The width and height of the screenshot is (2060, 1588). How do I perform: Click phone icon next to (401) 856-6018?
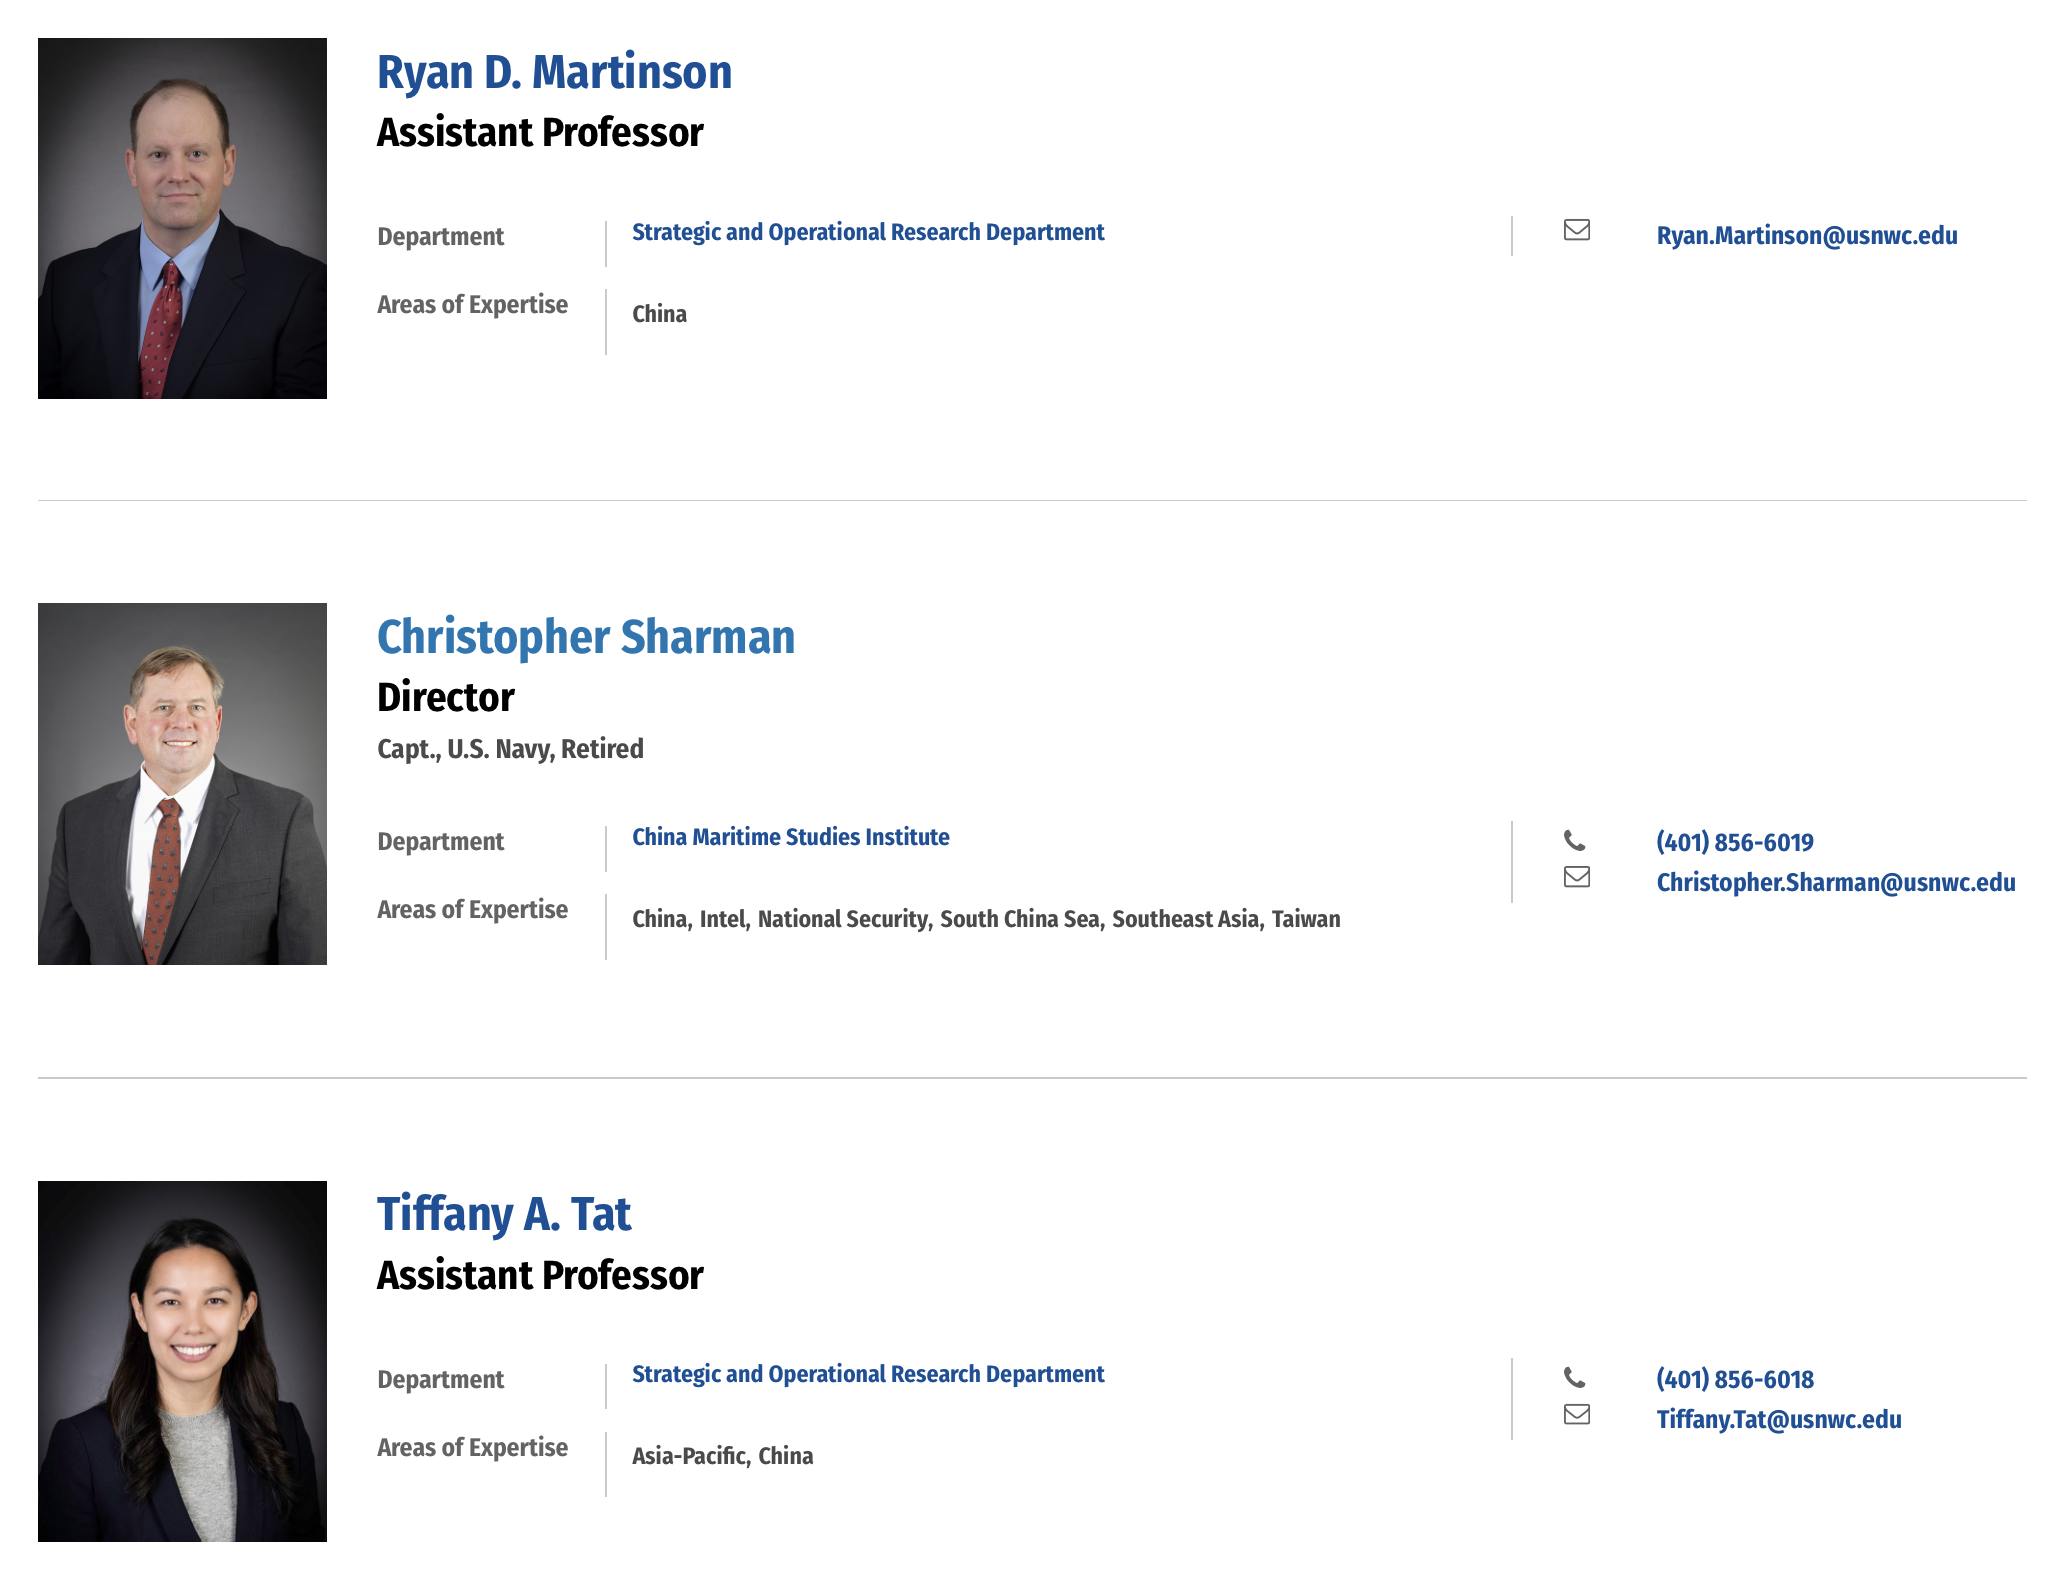pos(1575,1377)
